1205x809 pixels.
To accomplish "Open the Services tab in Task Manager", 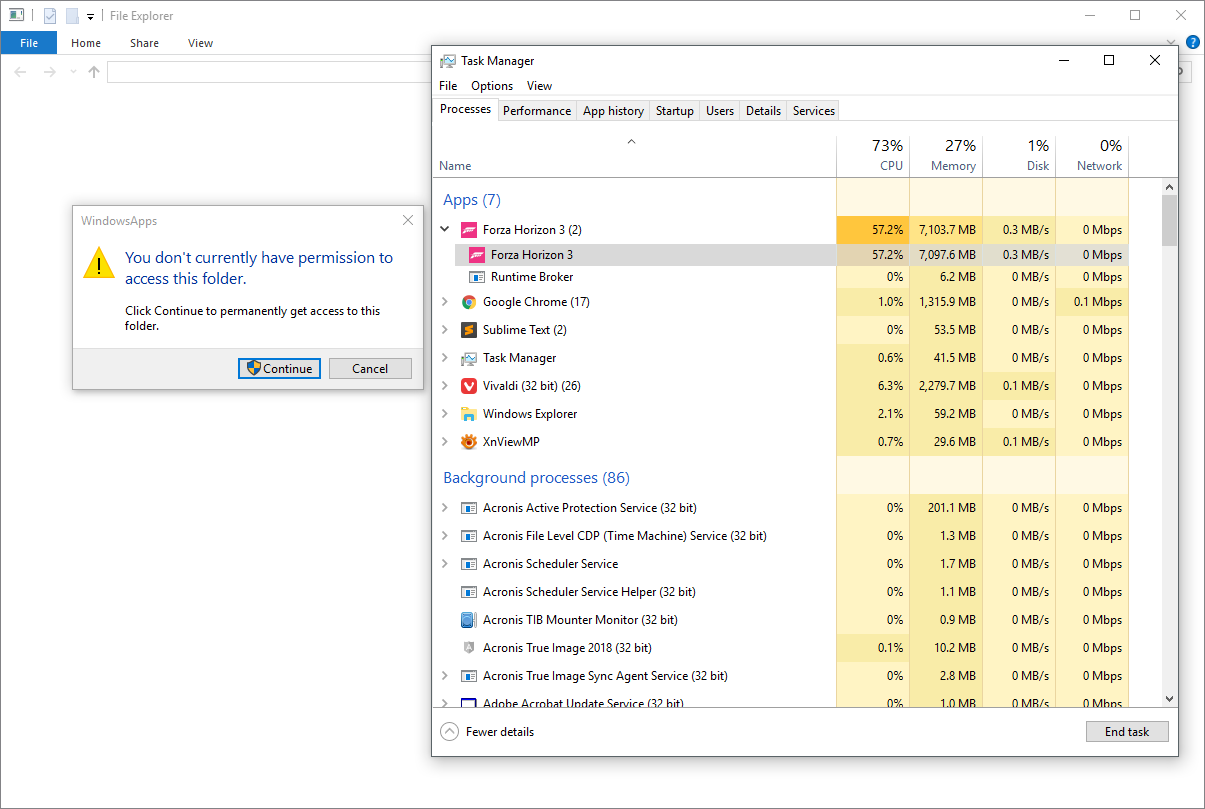I will pyautogui.click(x=814, y=111).
